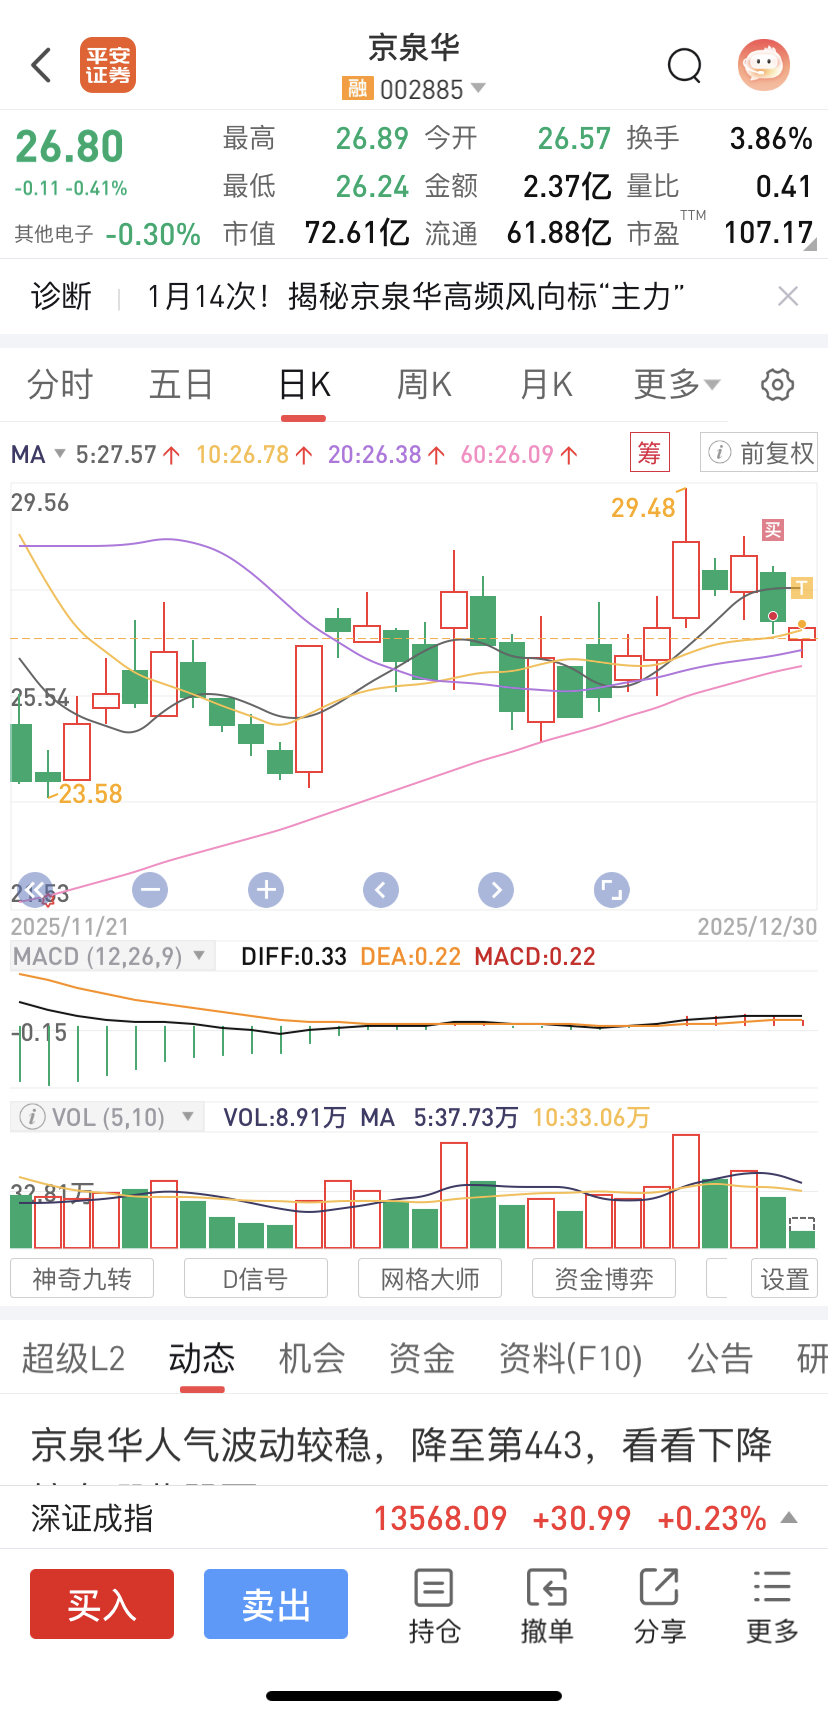Screen dimensions: 828x1717
Task: Switch to the 月K chart tab
Action: [x=546, y=385]
